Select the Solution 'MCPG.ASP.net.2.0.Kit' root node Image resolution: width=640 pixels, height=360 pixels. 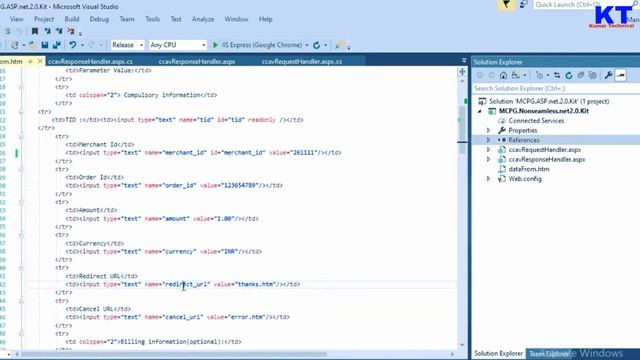549,101
